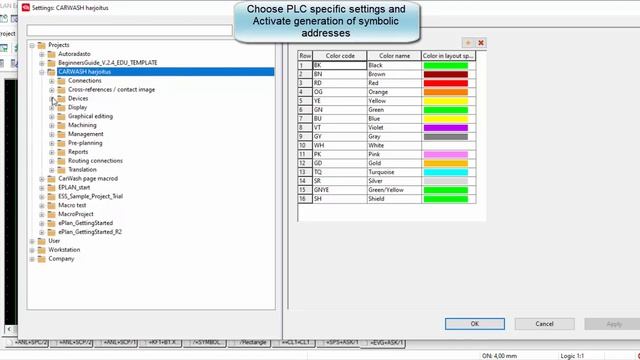Image resolution: width=640 pixels, height=360 pixels.
Task: Click the Brown row color swatch
Action: (446, 74)
